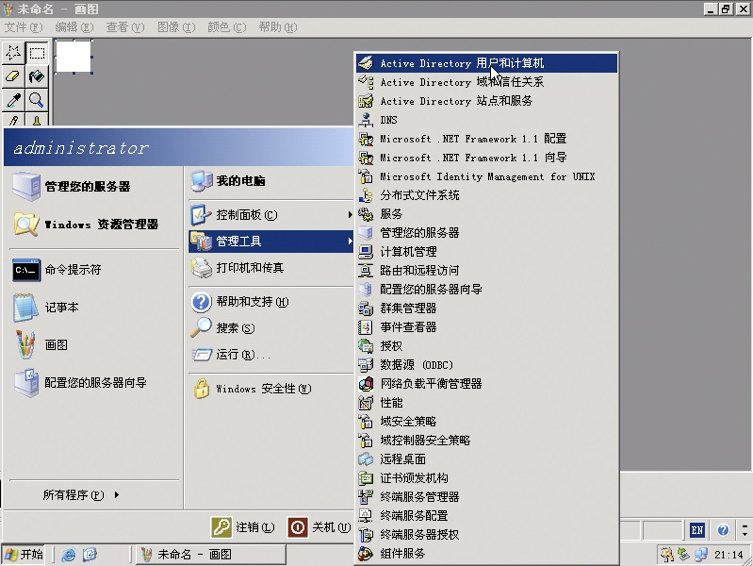Open 管理您的服务器 in the submenu list
This screenshot has height=566, width=753.
[486, 233]
